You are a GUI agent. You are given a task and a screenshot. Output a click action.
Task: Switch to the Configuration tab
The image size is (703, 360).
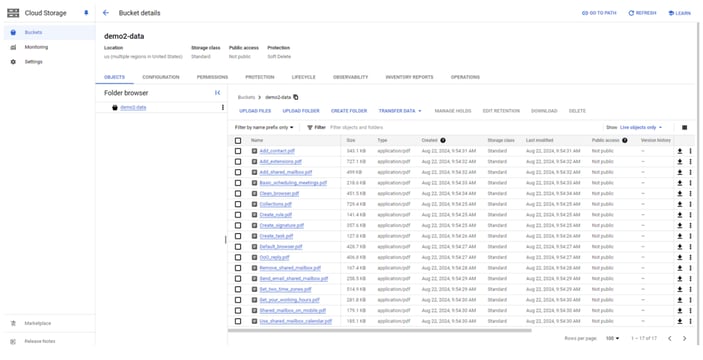[x=161, y=77]
